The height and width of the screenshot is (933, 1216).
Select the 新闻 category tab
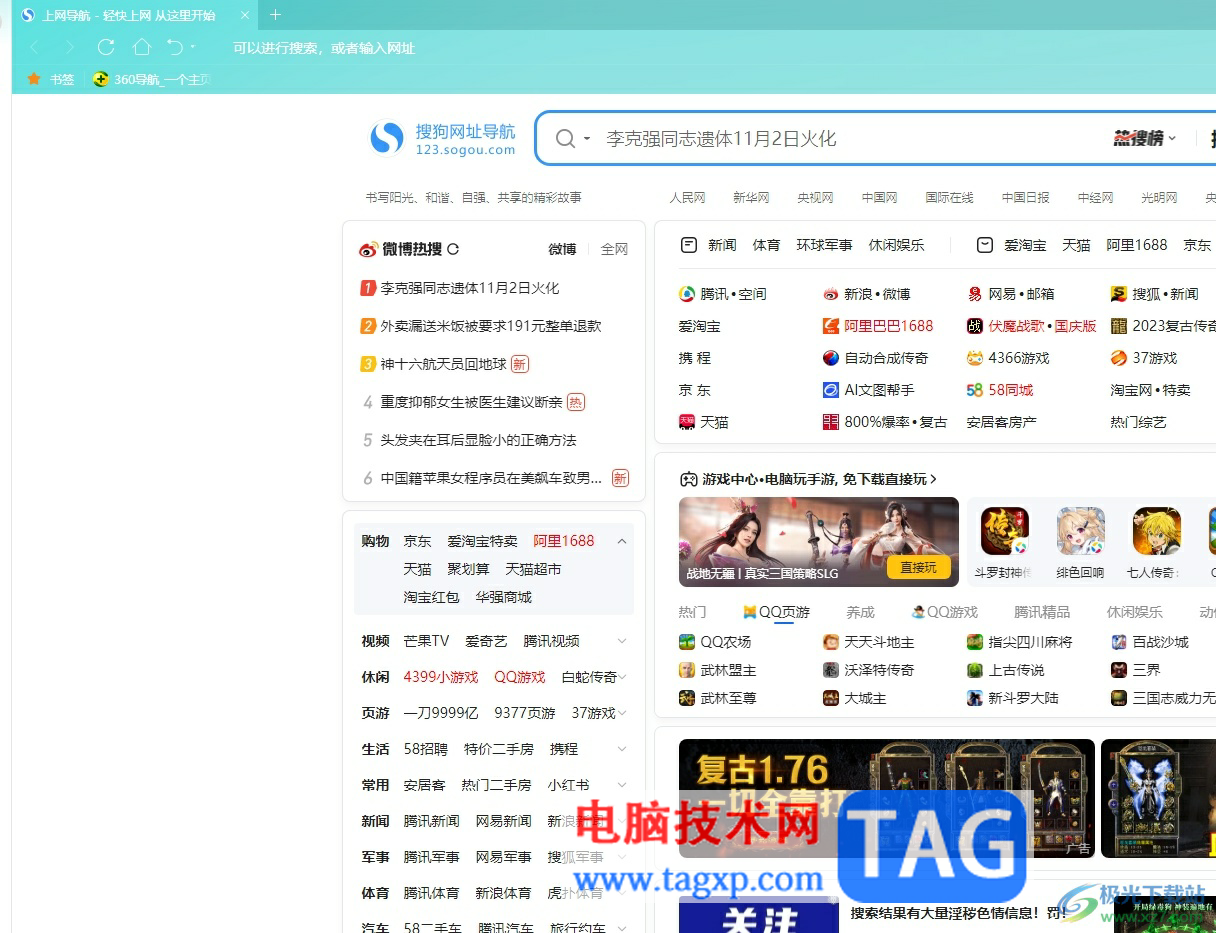(x=722, y=245)
